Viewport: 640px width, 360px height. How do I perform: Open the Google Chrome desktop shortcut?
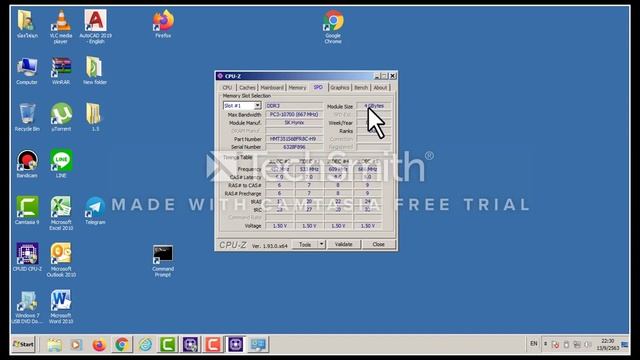(333, 27)
